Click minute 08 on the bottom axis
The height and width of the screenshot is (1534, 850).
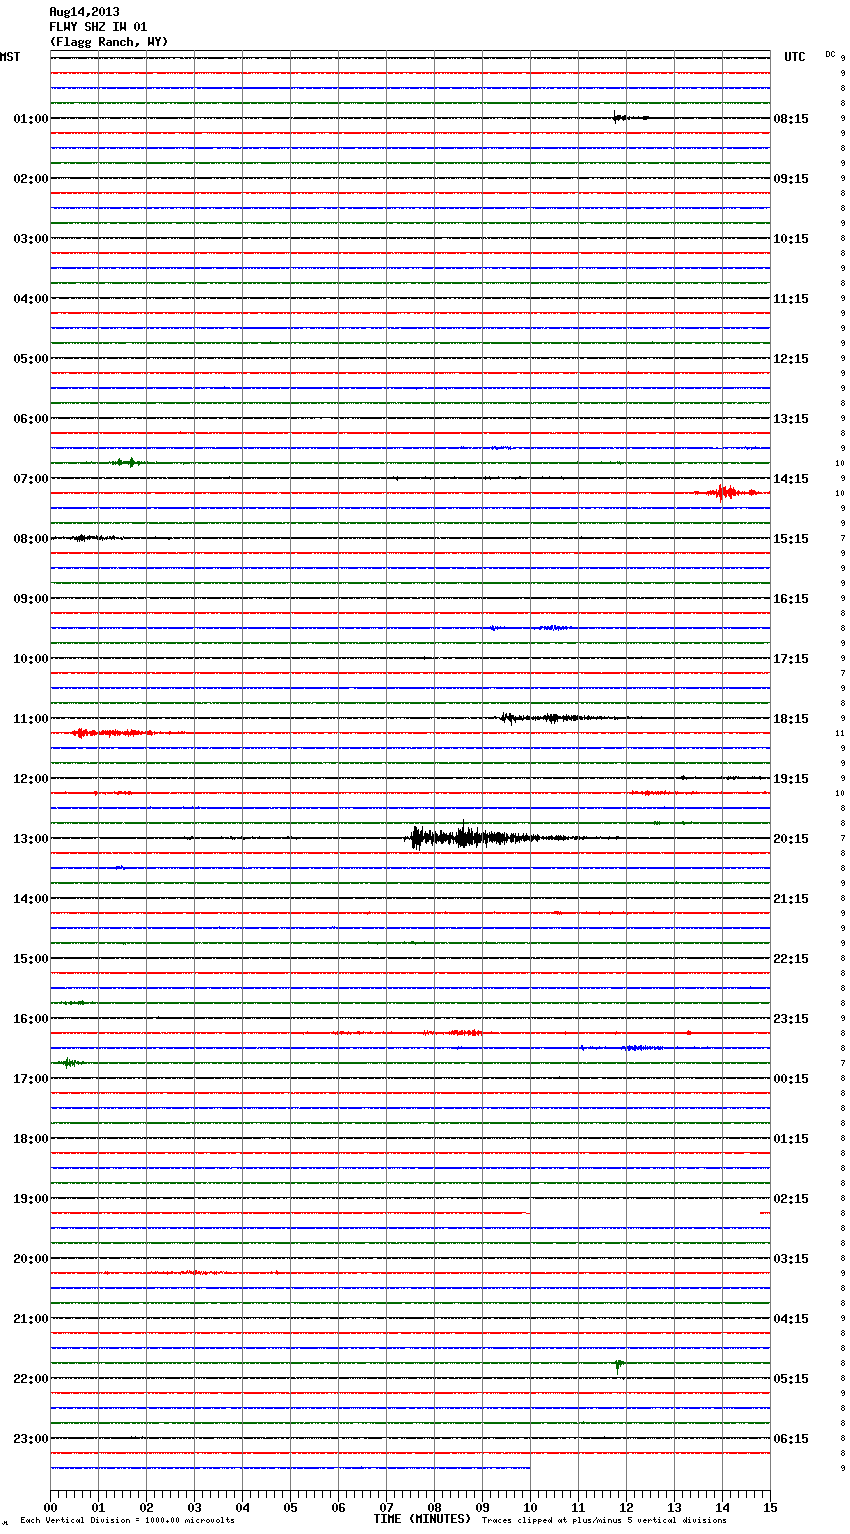[x=434, y=1507]
